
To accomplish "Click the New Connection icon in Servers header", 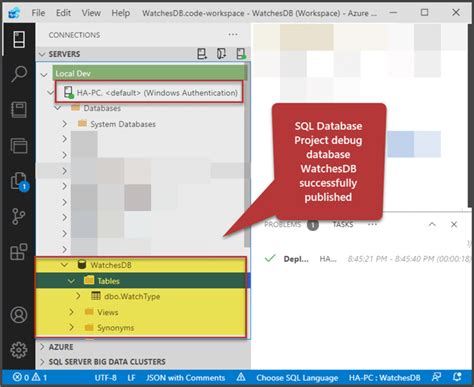I will click(202, 54).
